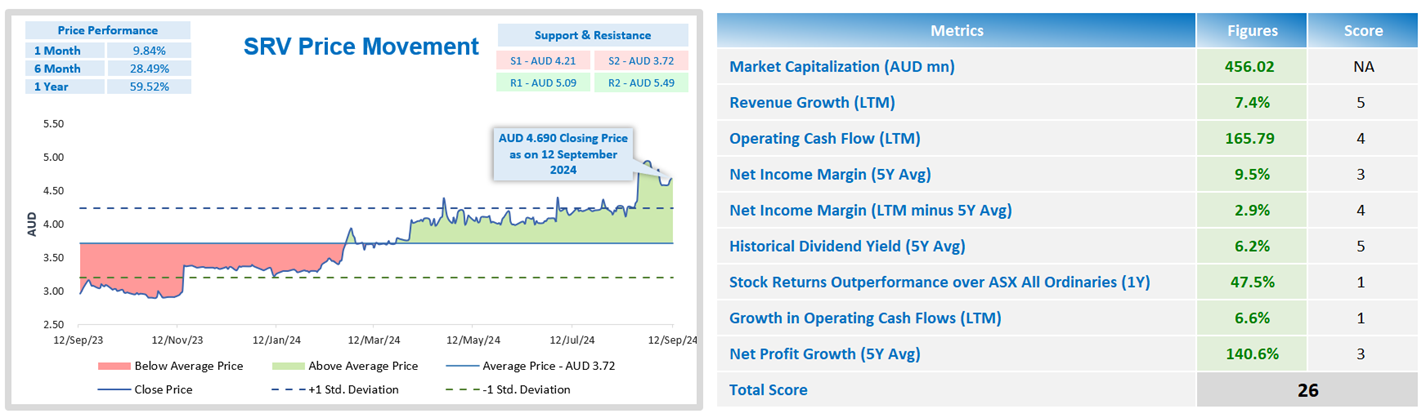Select the 456.02 figure cell
Viewport: 1426px width, 418px height.
(x=1251, y=67)
